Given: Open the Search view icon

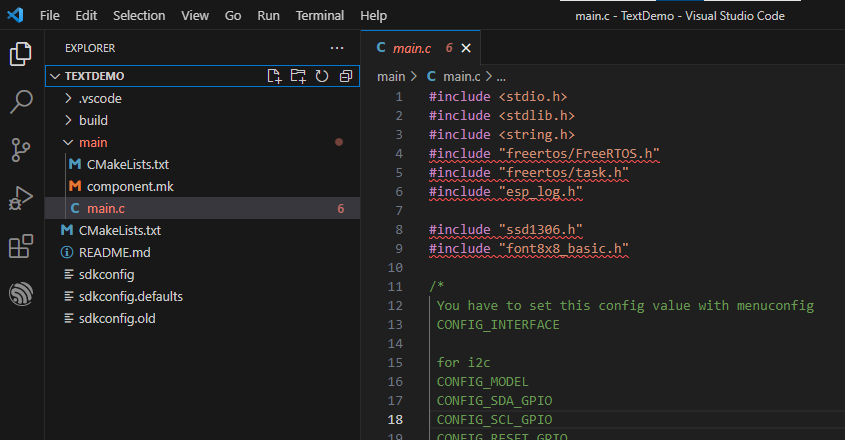Looking at the screenshot, I should tap(21, 101).
